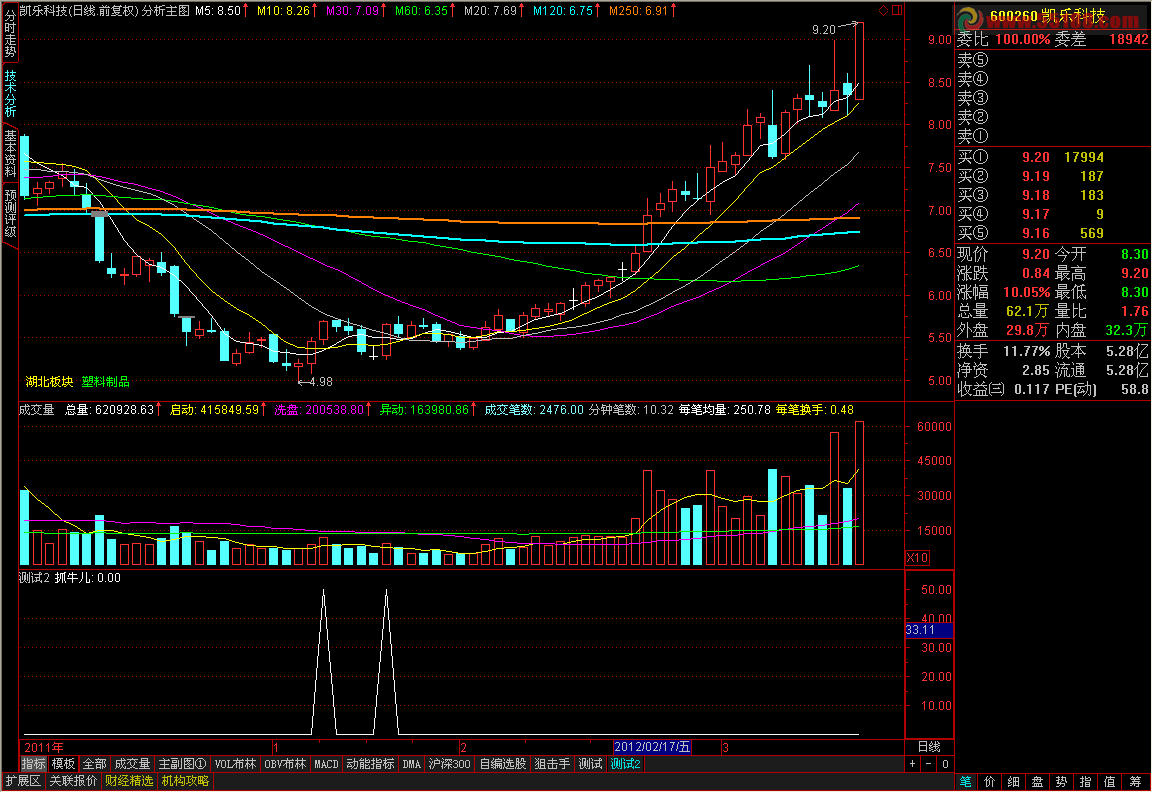The image size is (1152, 793).
Task: Select the 指标 tab at bottom
Action: point(33,764)
